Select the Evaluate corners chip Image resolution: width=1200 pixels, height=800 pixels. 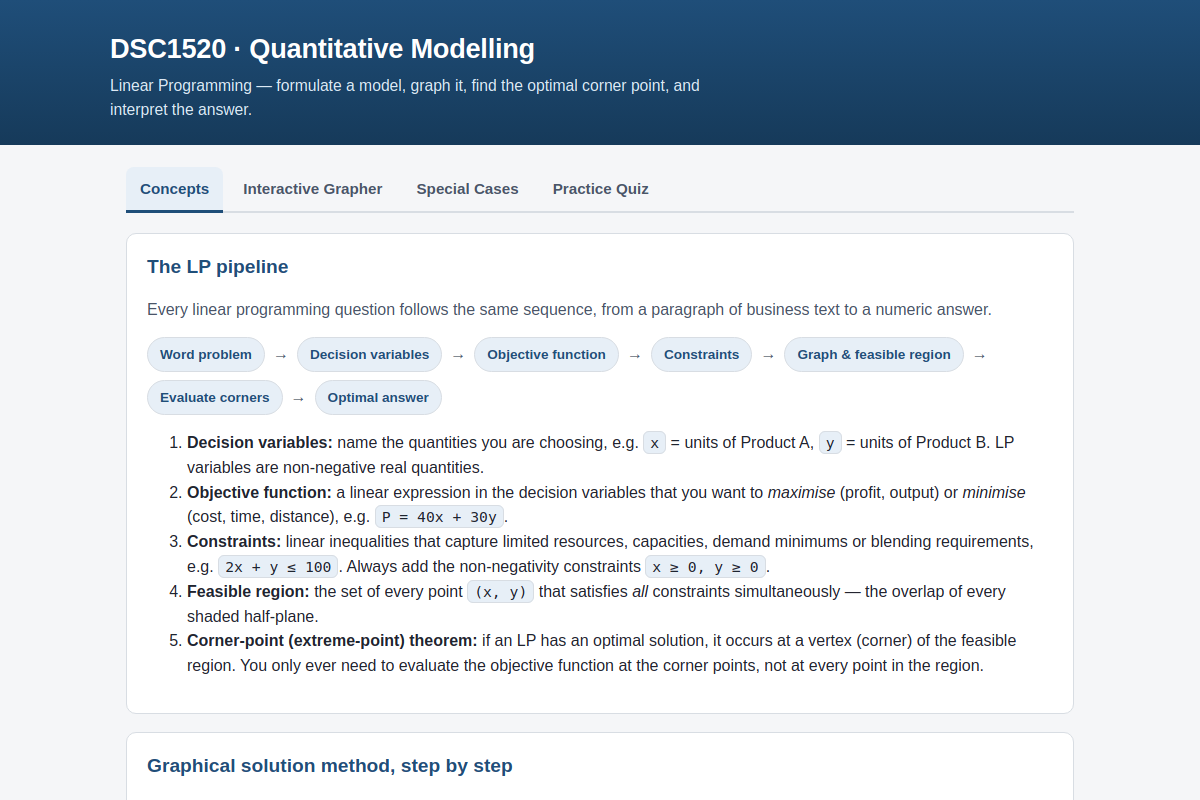click(x=215, y=398)
